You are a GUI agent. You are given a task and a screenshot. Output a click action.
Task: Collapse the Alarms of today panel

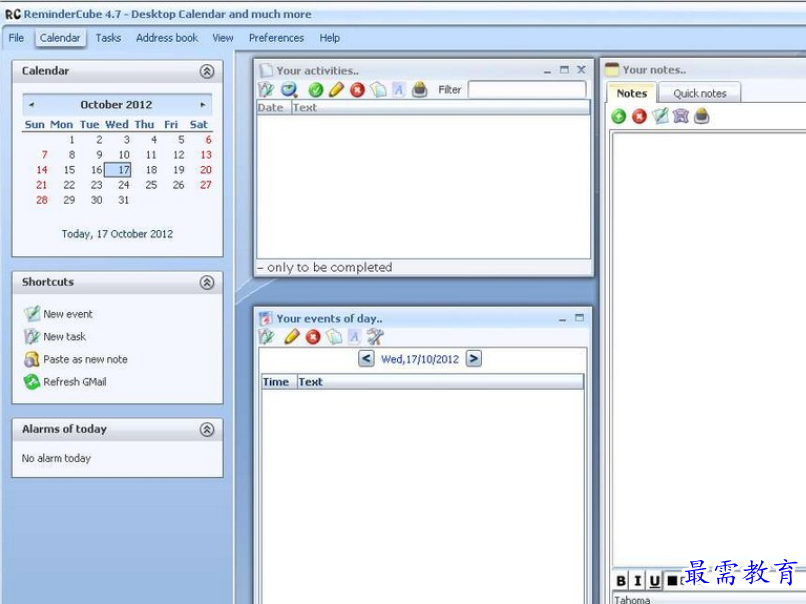pos(207,429)
